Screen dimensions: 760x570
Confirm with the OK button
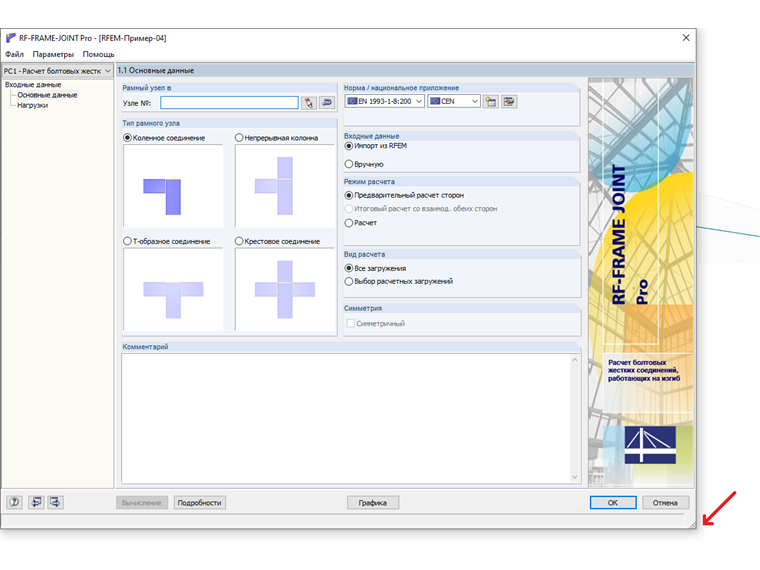[x=613, y=503]
